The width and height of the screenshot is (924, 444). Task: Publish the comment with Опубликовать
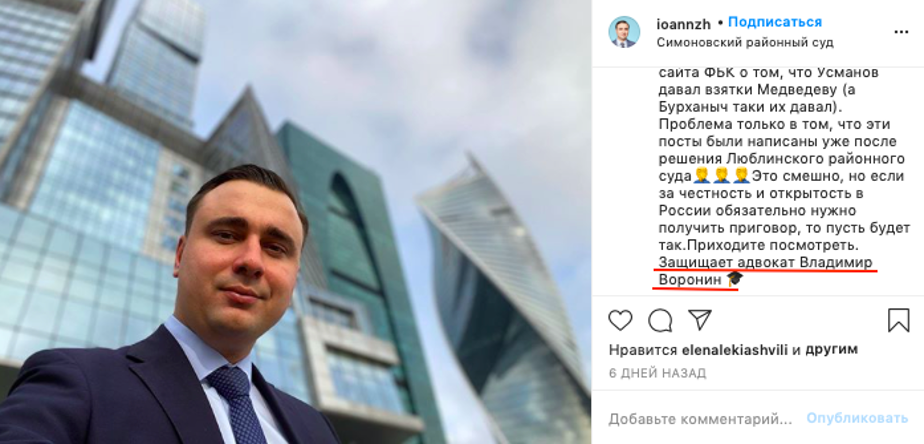857,418
